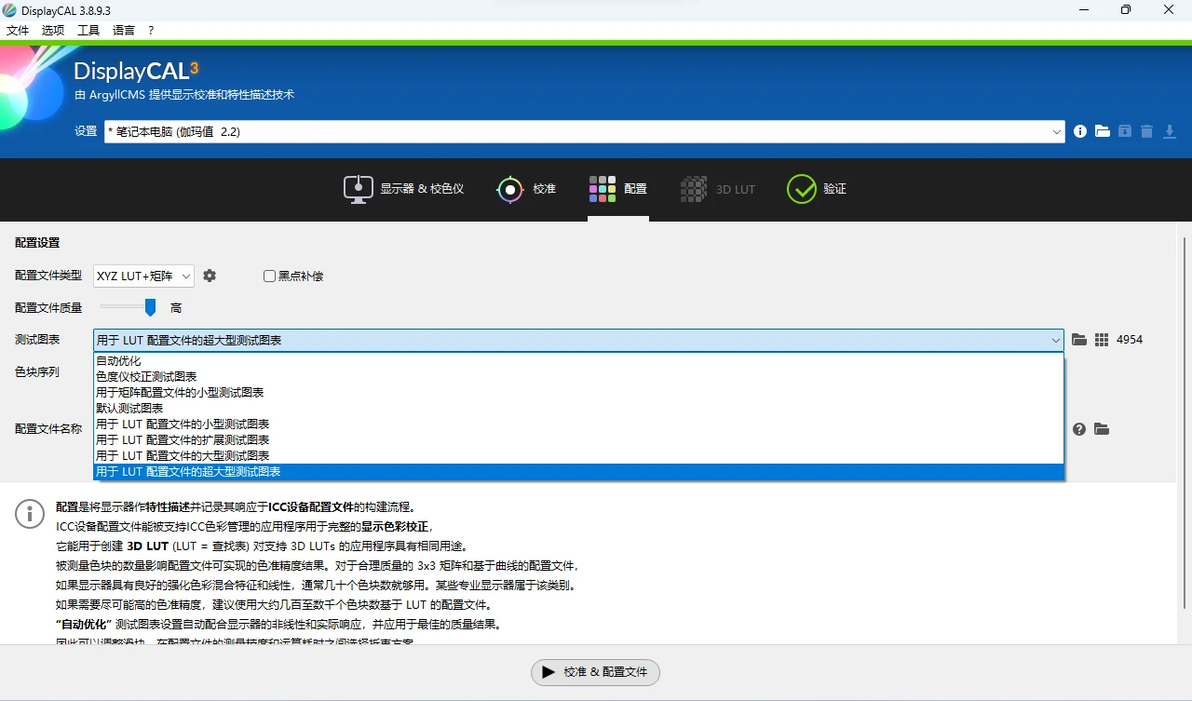Click the 高 quality level text
1192x701 pixels.
click(x=176, y=308)
